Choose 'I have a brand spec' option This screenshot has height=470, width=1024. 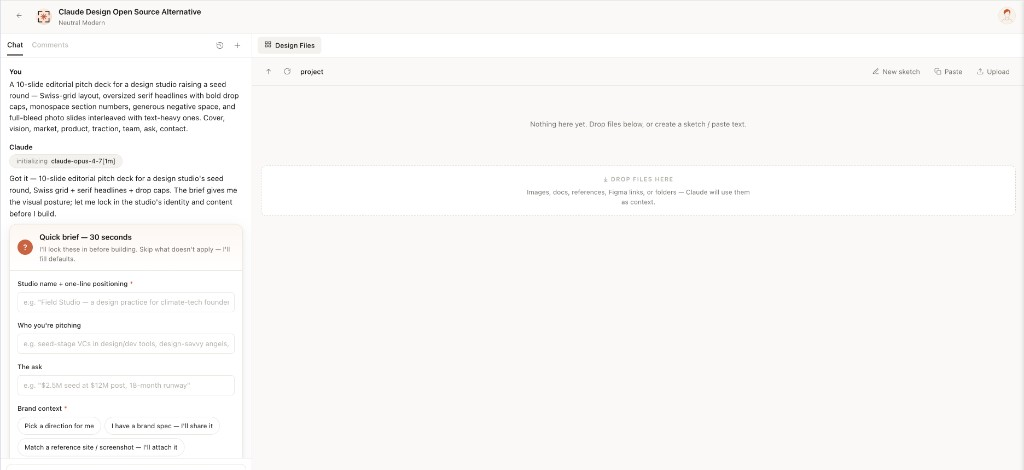162,426
